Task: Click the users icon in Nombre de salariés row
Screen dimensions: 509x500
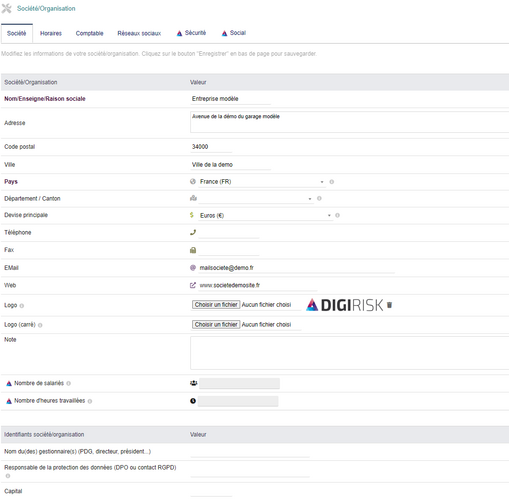Action: click(193, 383)
